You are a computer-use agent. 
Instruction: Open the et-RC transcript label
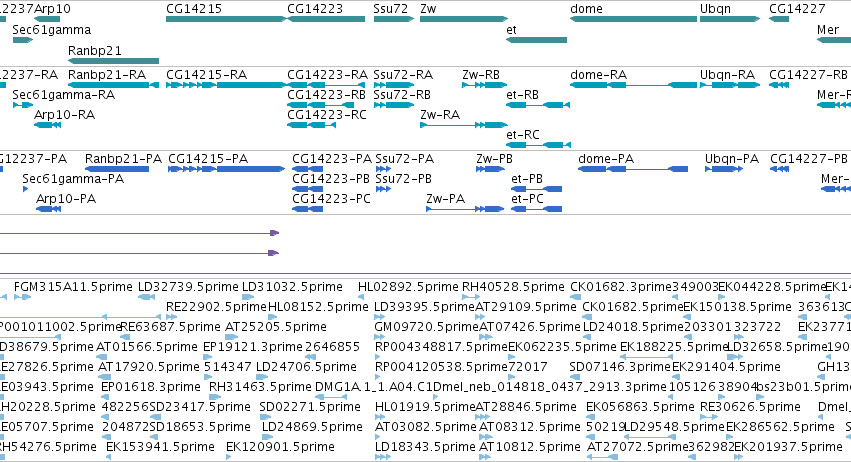pos(523,135)
